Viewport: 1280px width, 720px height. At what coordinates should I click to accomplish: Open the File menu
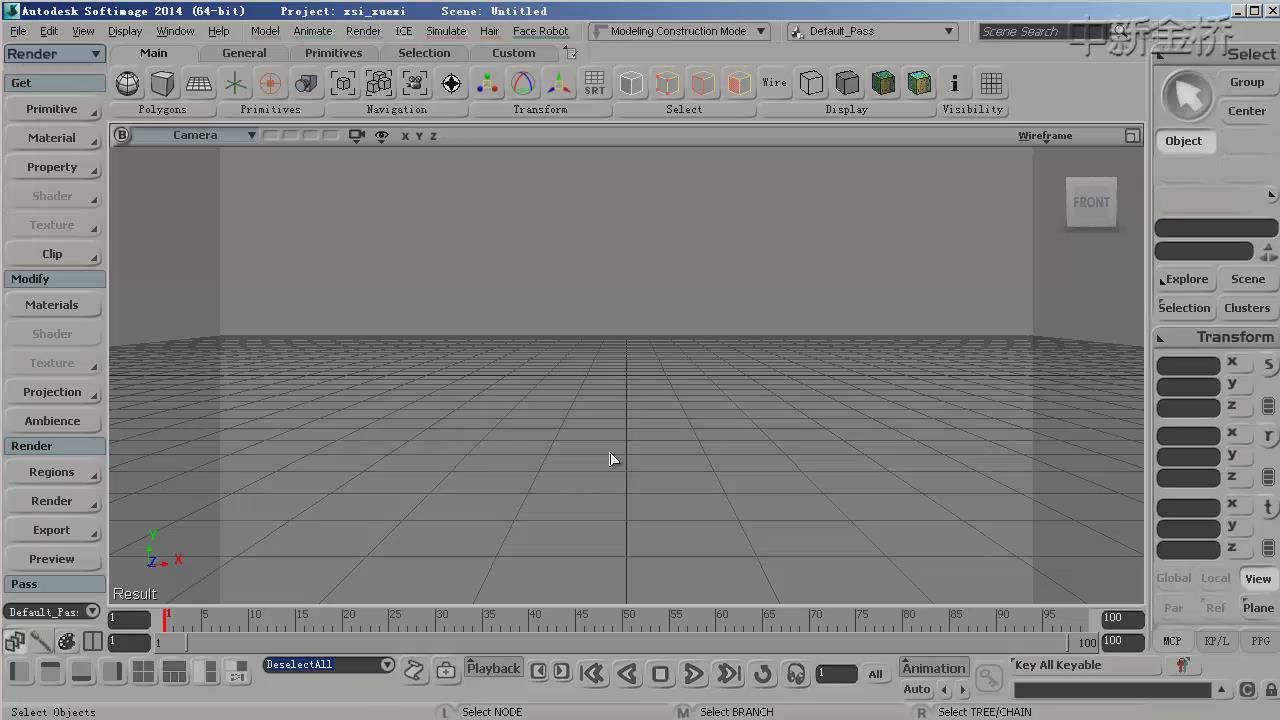(18, 31)
